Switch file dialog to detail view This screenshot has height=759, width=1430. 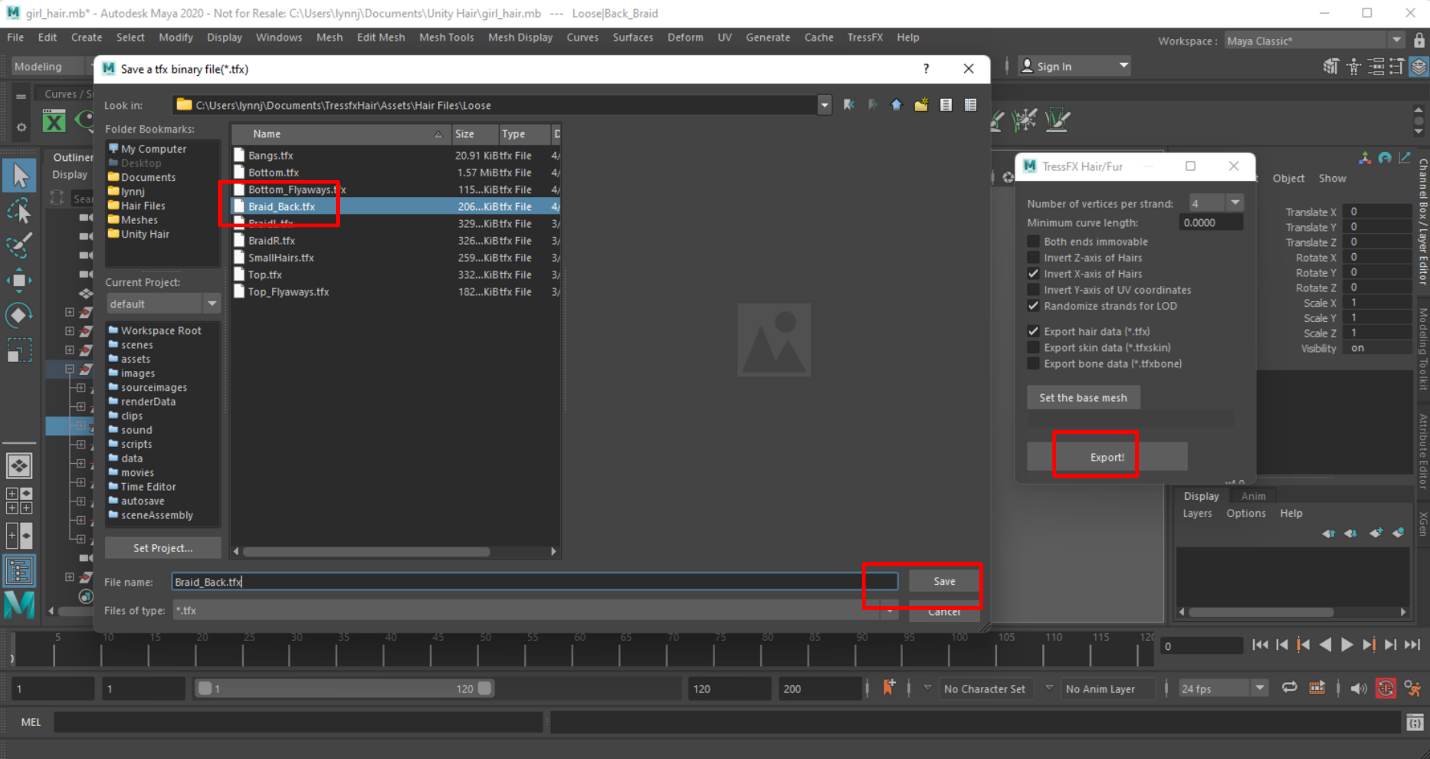[x=969, y=104]
